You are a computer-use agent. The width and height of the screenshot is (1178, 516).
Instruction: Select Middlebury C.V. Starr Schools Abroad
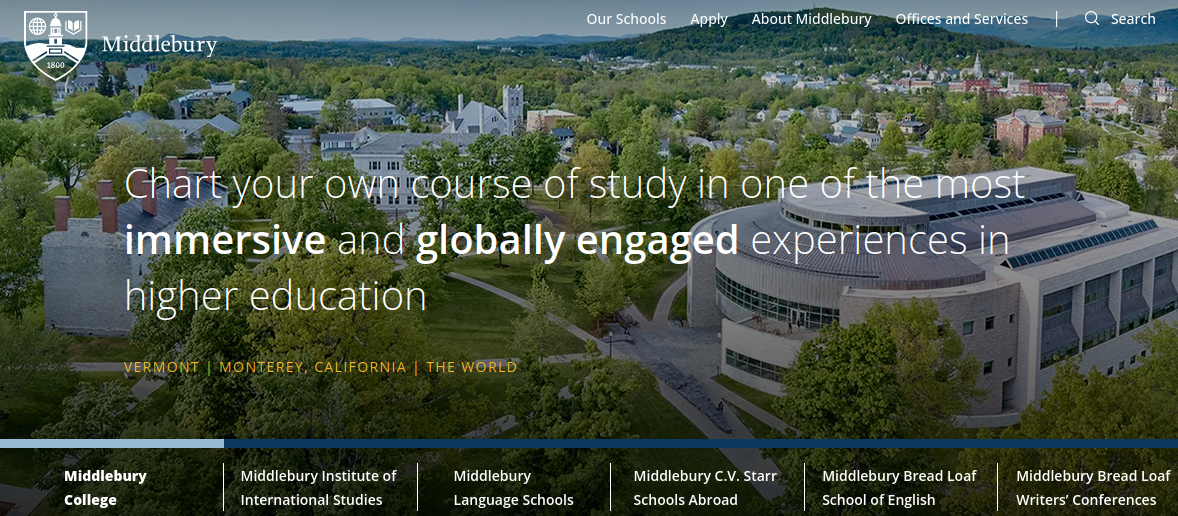point(705,487)
